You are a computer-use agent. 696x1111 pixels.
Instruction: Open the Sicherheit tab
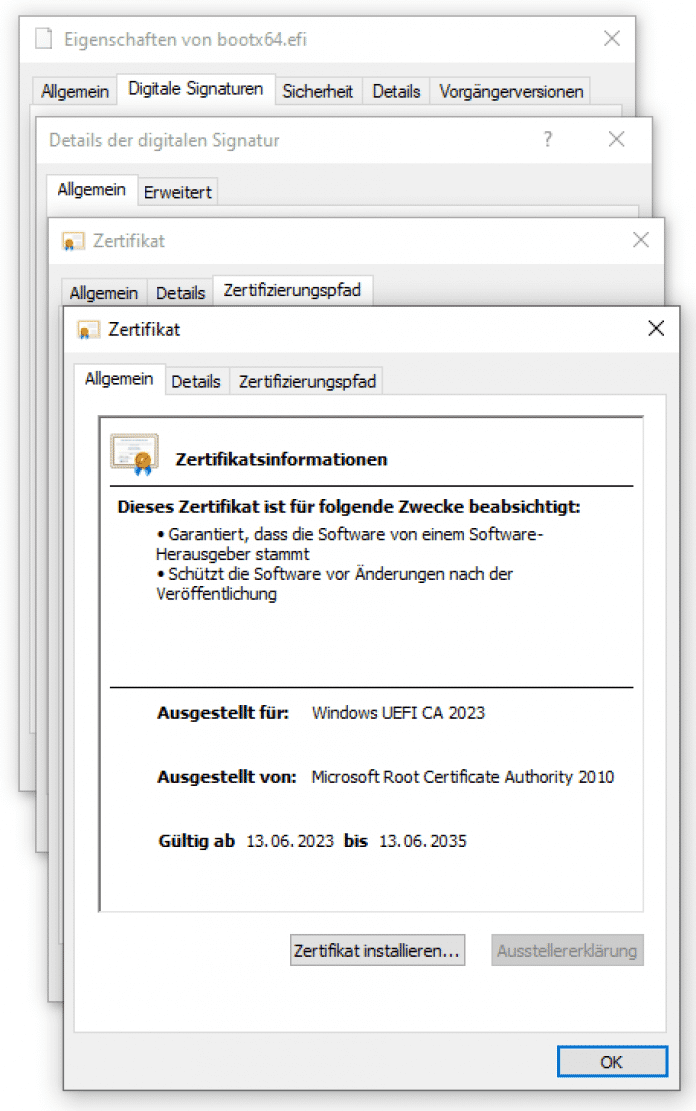point(318,90)
